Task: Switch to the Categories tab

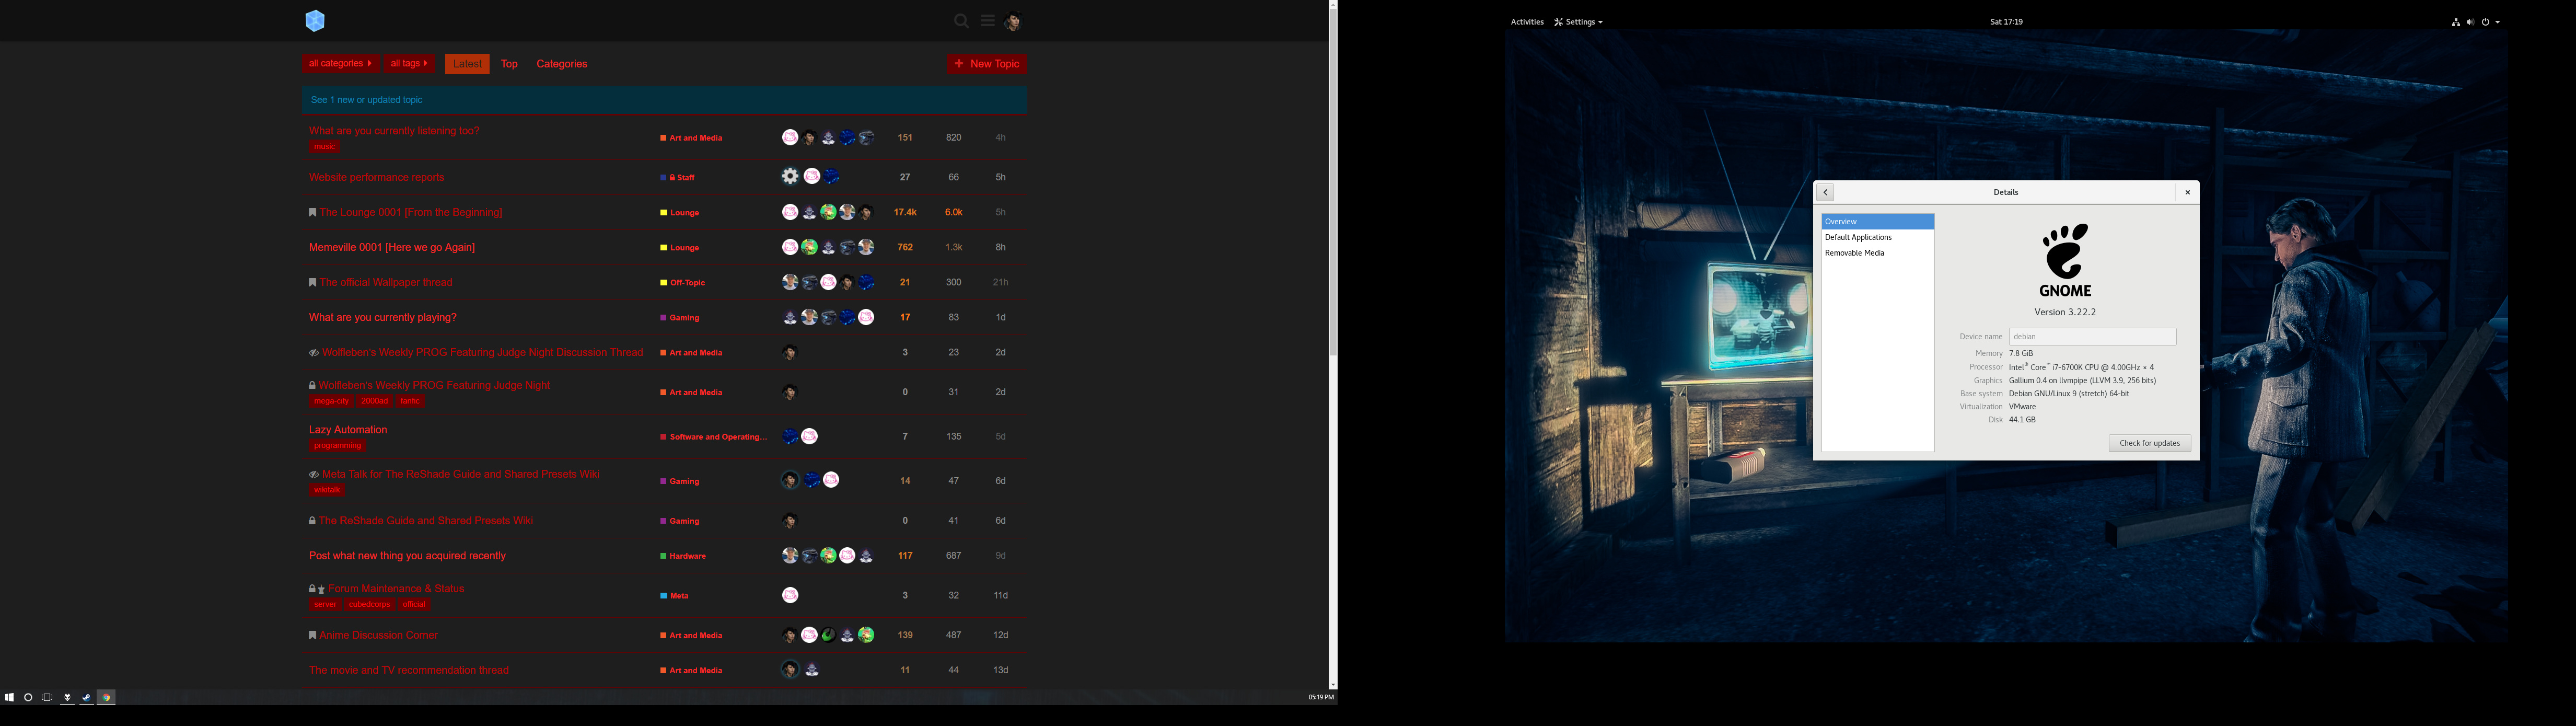Action: tap(561, 64)
